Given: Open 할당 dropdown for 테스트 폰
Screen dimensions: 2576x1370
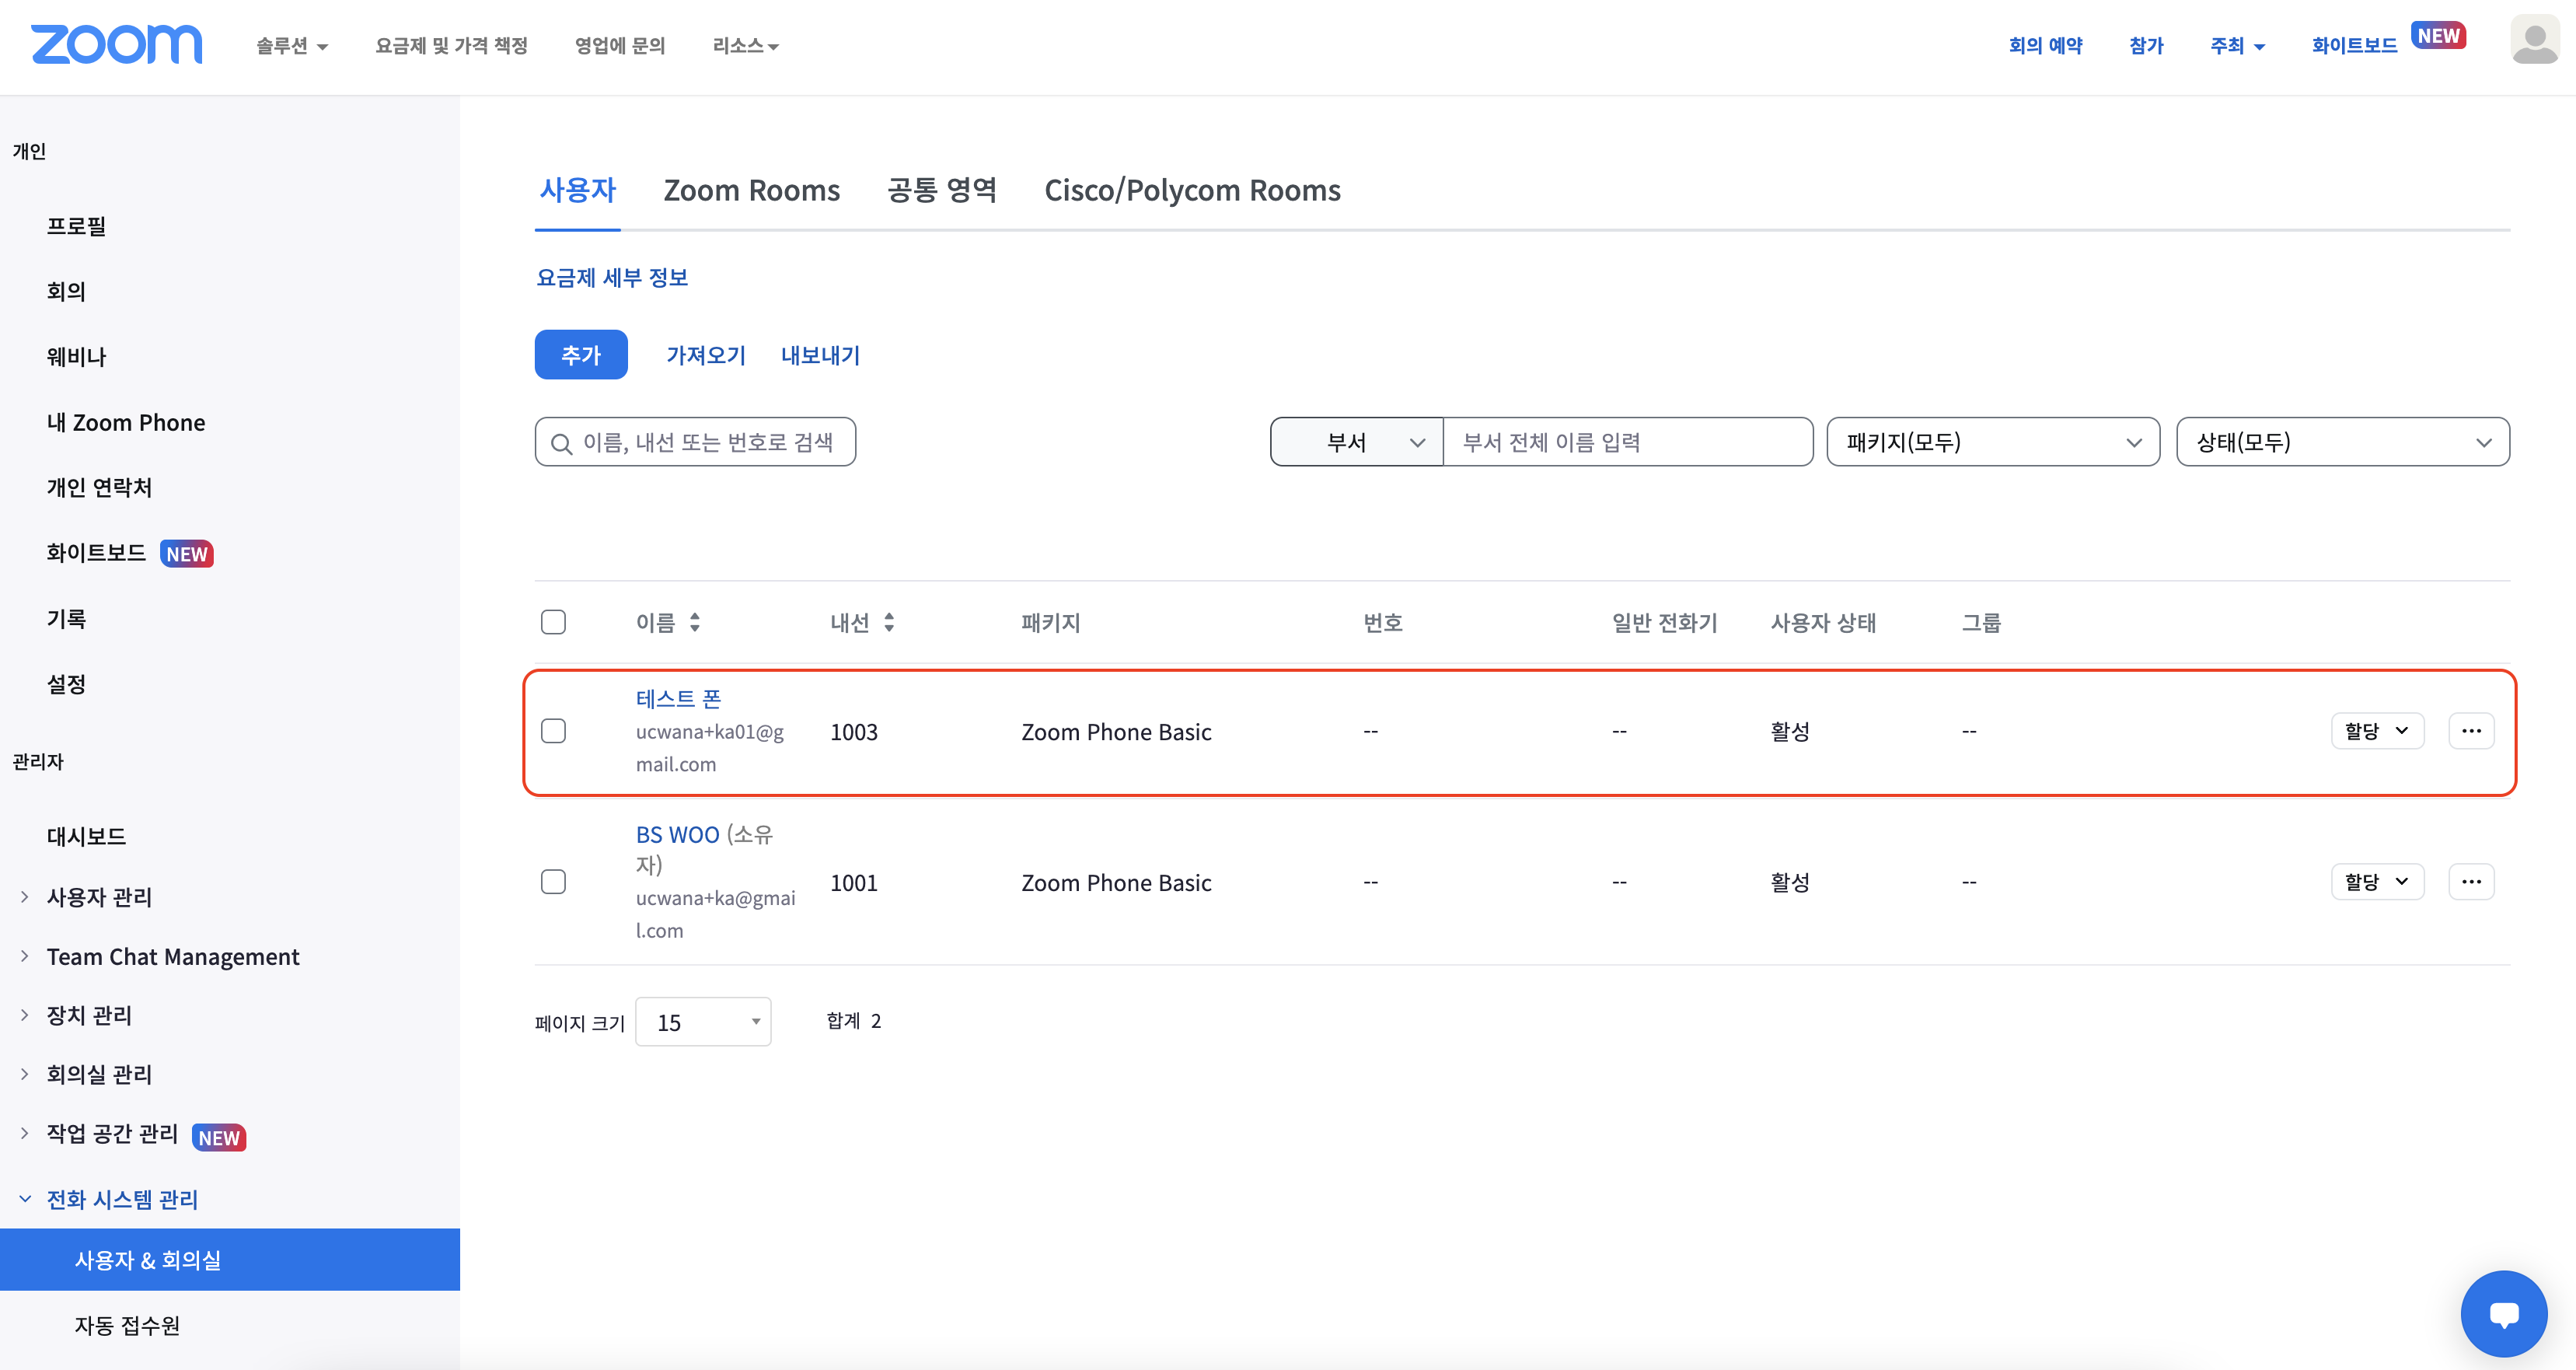Looking at the screenshot, I should point(2377,731).
